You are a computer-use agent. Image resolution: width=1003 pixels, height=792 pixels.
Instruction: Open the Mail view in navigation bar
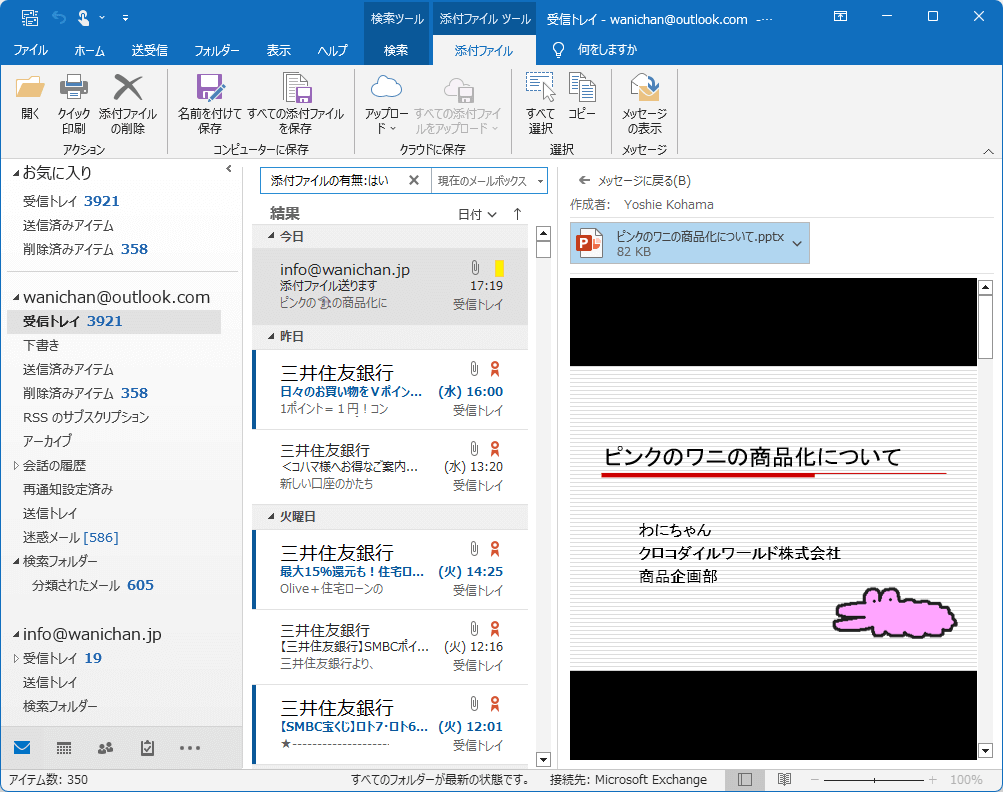(22, 747)
